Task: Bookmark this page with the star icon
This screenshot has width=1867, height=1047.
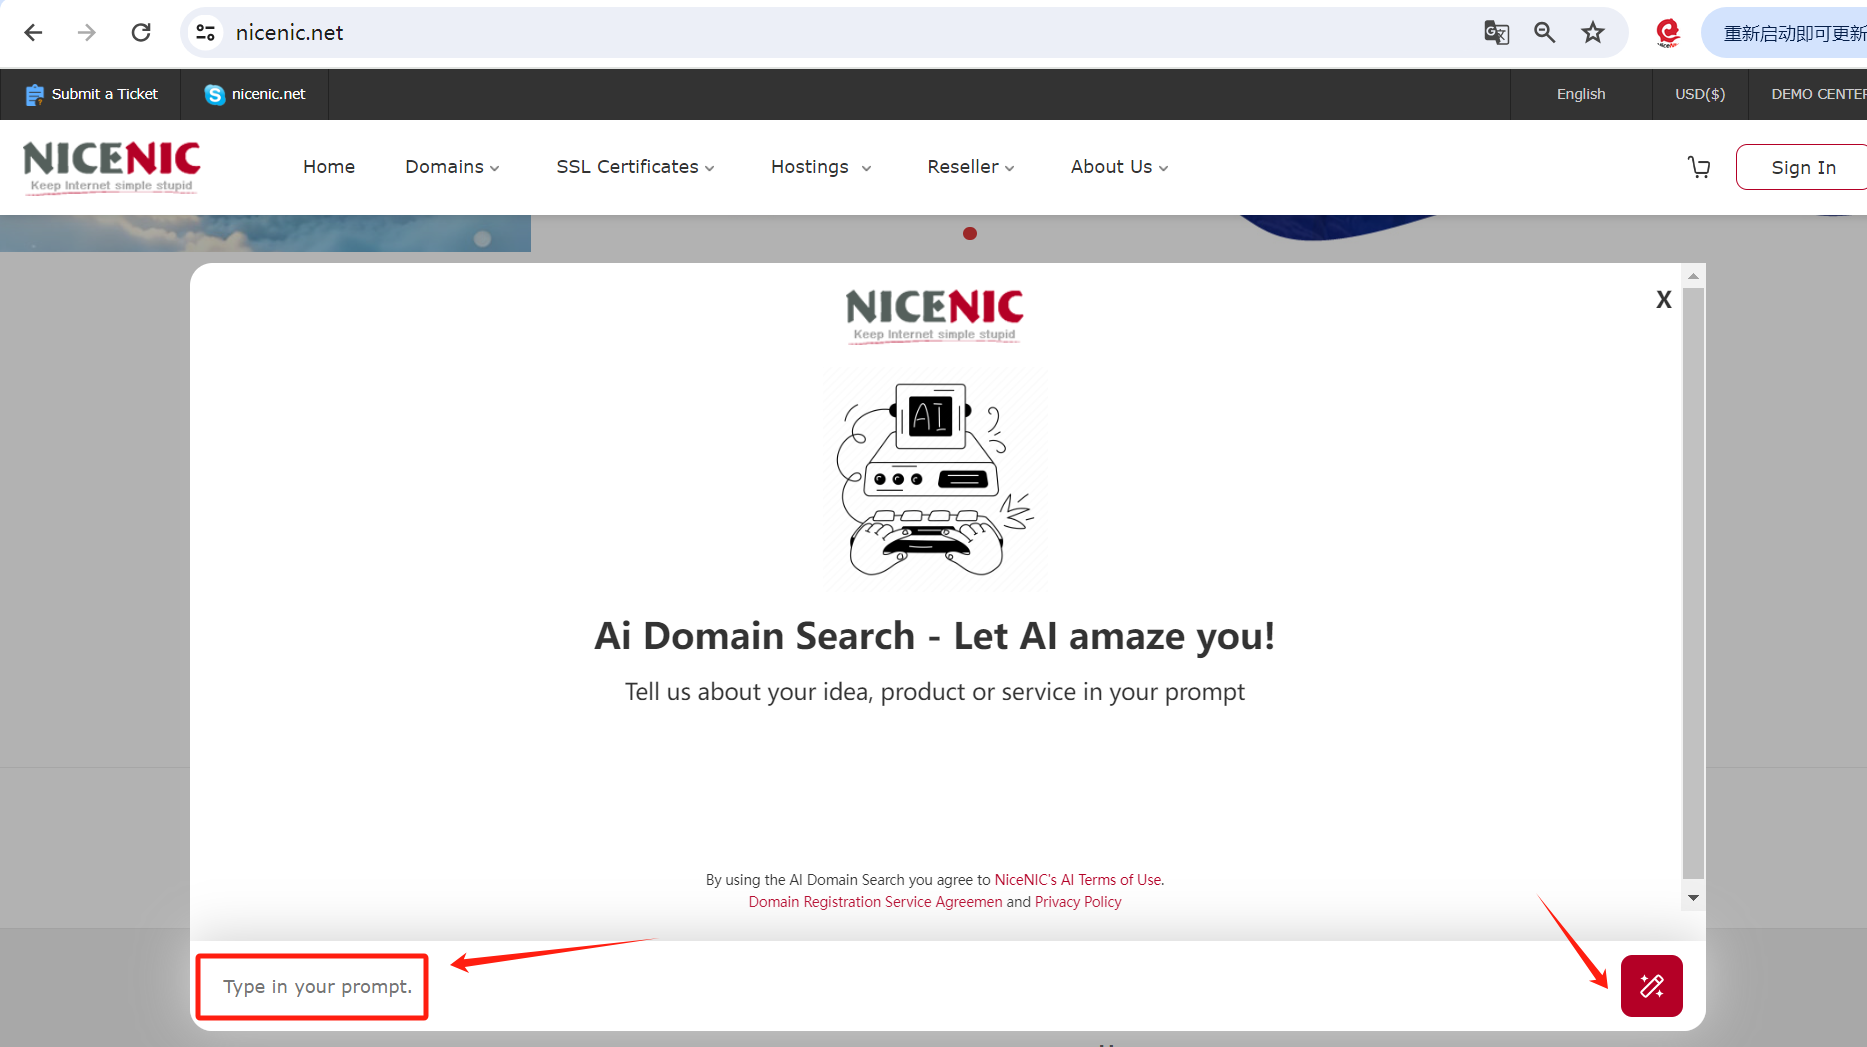Action: click(x=1593, y=33)
